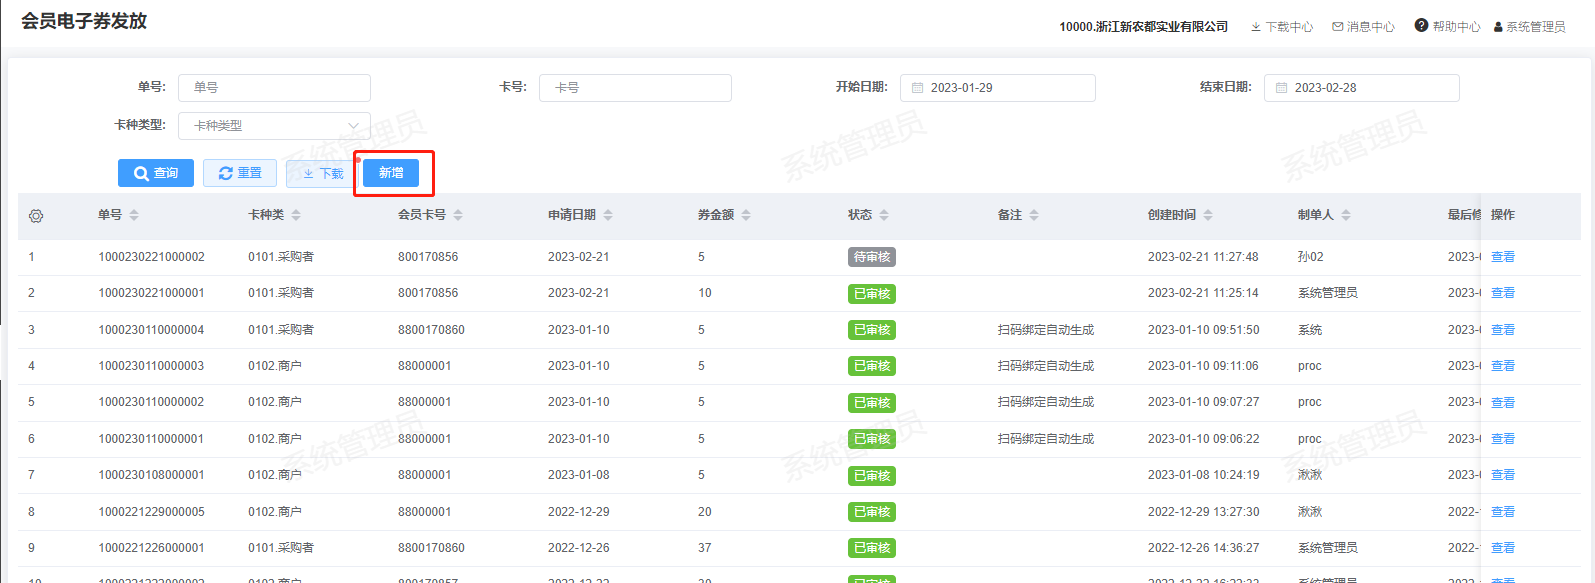Click the calendar icon in 结束日期 field
Screen dimensions: 1595x583
tap(1281, 88)
